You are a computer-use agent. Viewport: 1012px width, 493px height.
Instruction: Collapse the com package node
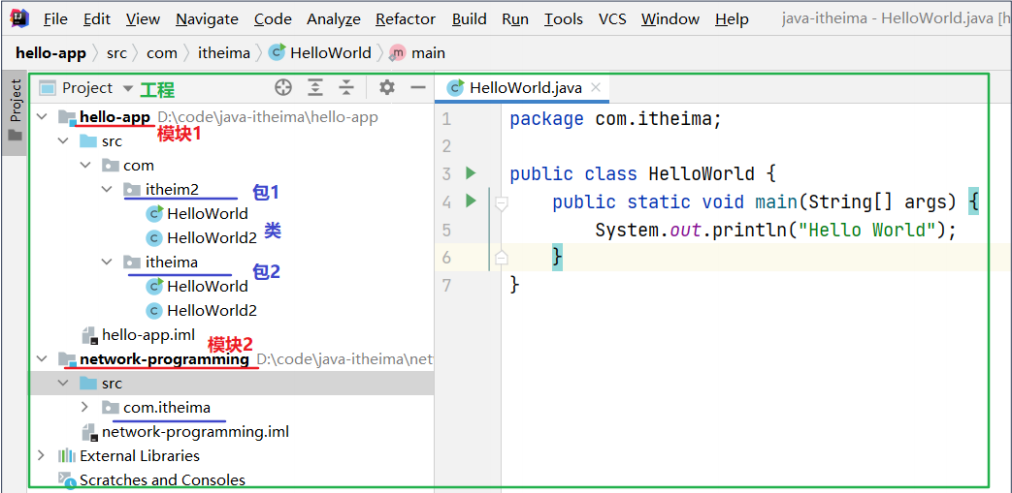click(x=85, y=166)
